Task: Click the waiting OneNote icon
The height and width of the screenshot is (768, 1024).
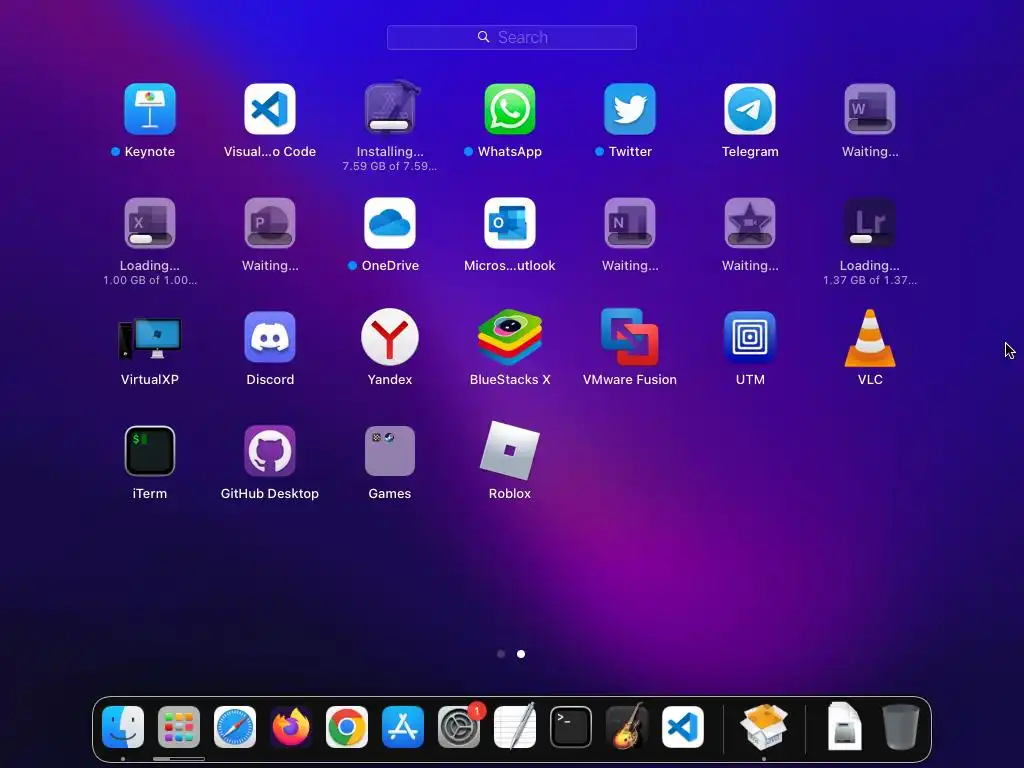Action: tap(630, 223)
